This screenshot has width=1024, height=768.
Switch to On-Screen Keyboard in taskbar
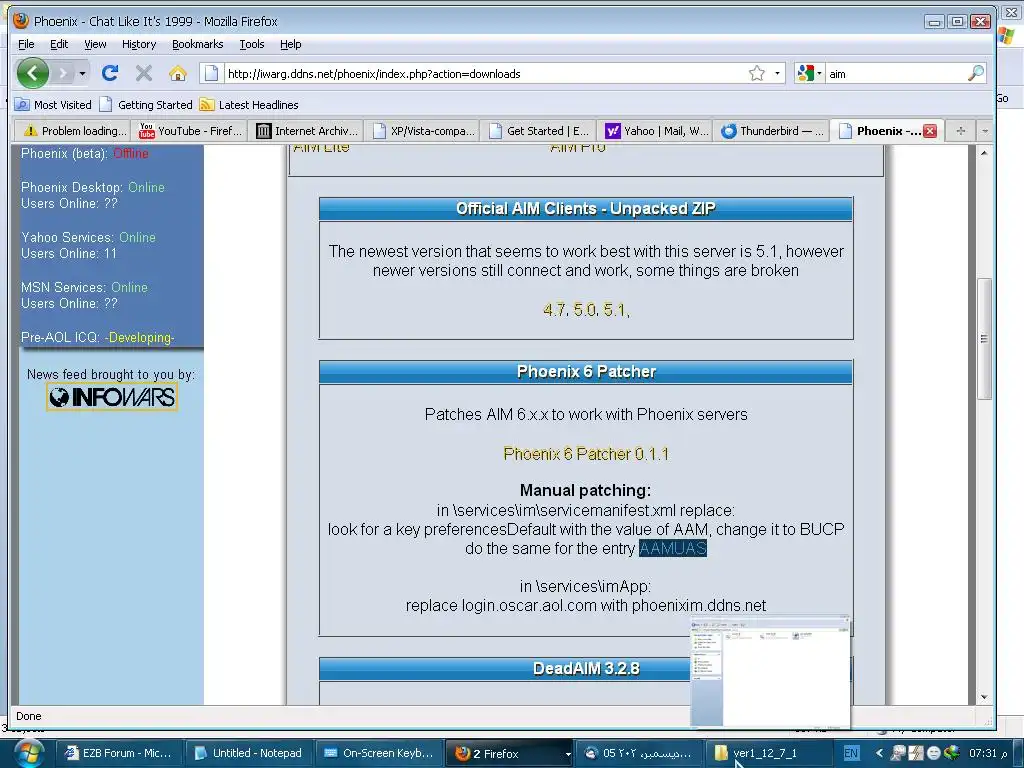(x=378, y=753)
